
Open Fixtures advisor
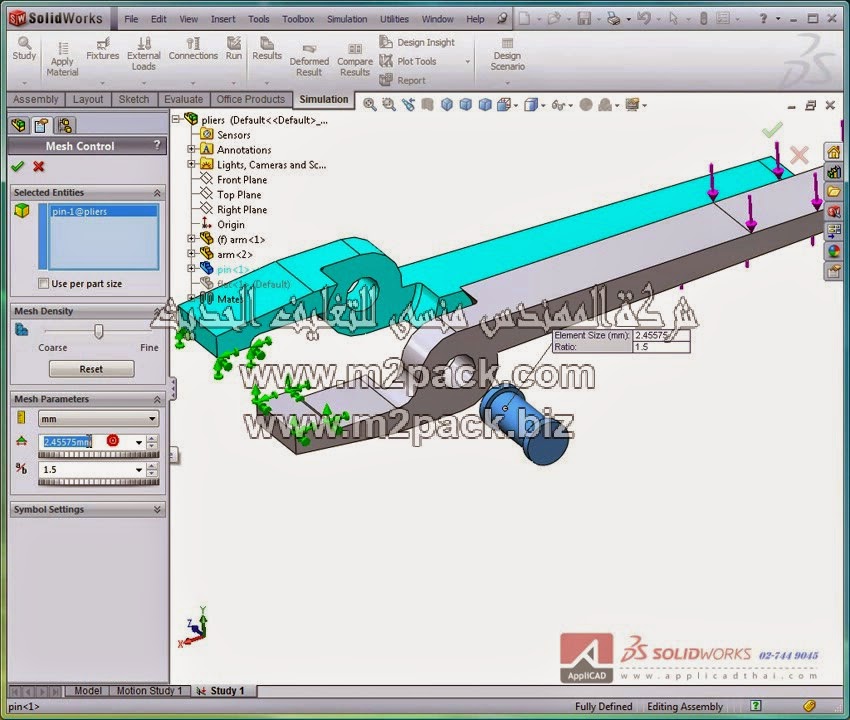pos(102,49)
